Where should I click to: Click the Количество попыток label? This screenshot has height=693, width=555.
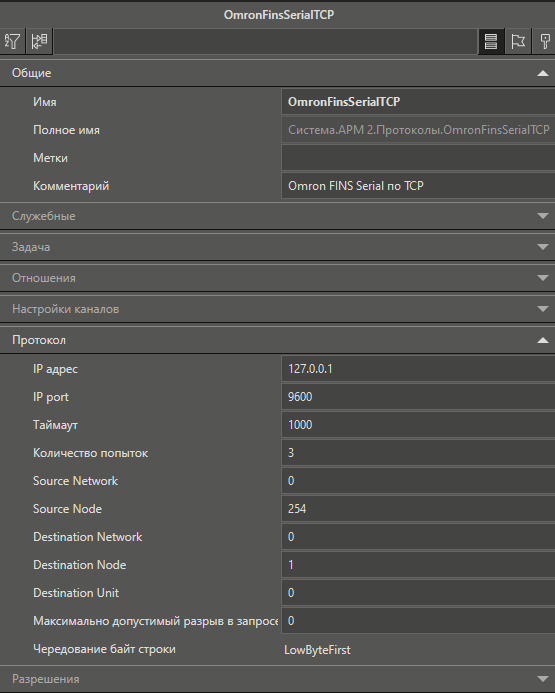click(91, 453)
